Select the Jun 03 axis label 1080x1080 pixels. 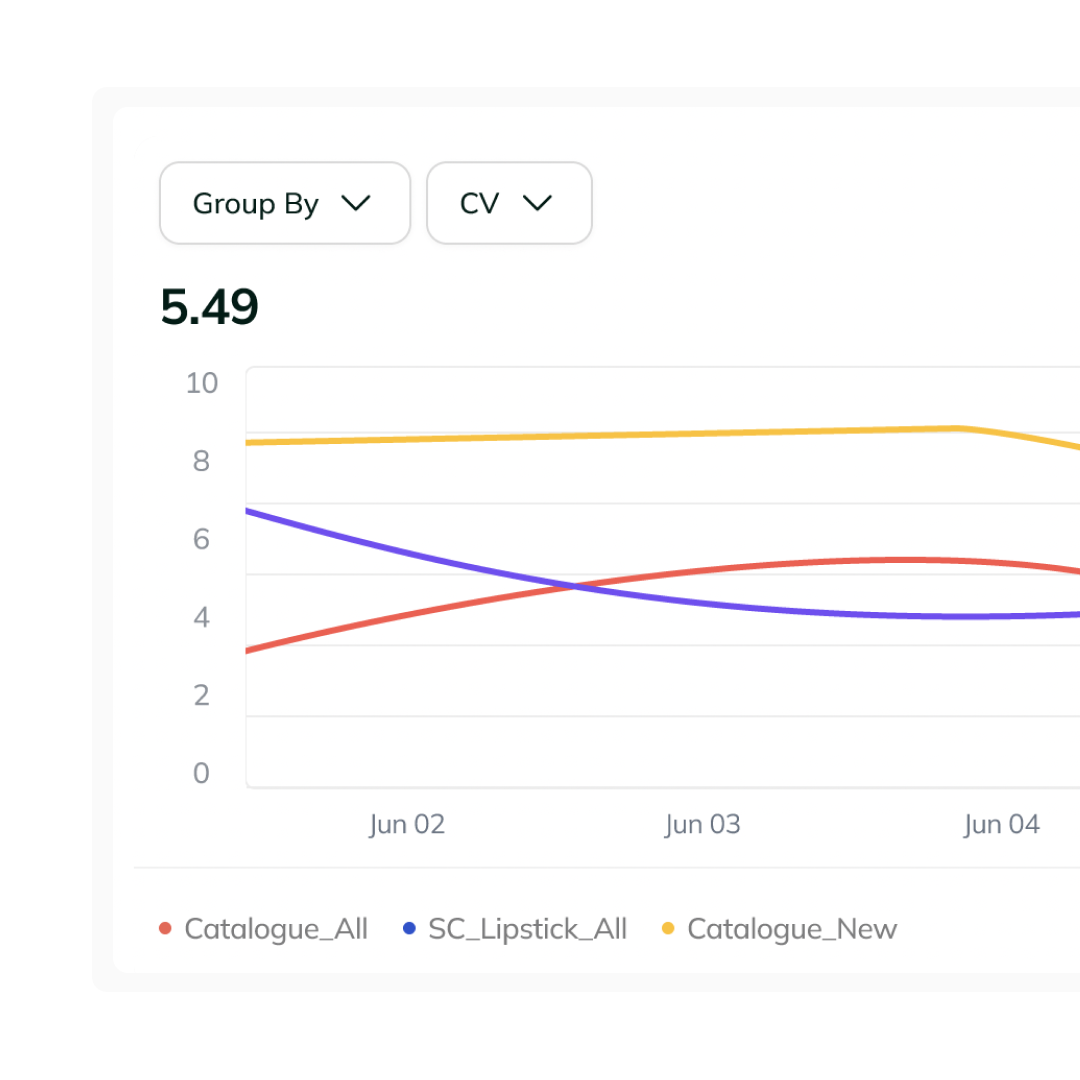[703, 824]
